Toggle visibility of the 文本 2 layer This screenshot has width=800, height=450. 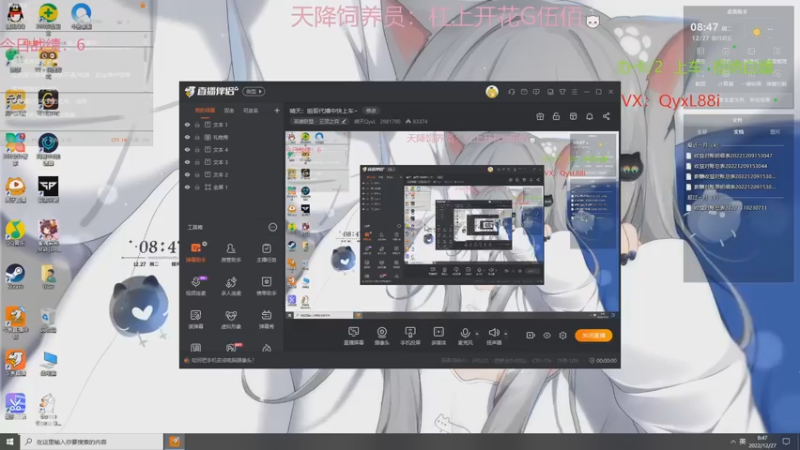(x=187, y=174)
